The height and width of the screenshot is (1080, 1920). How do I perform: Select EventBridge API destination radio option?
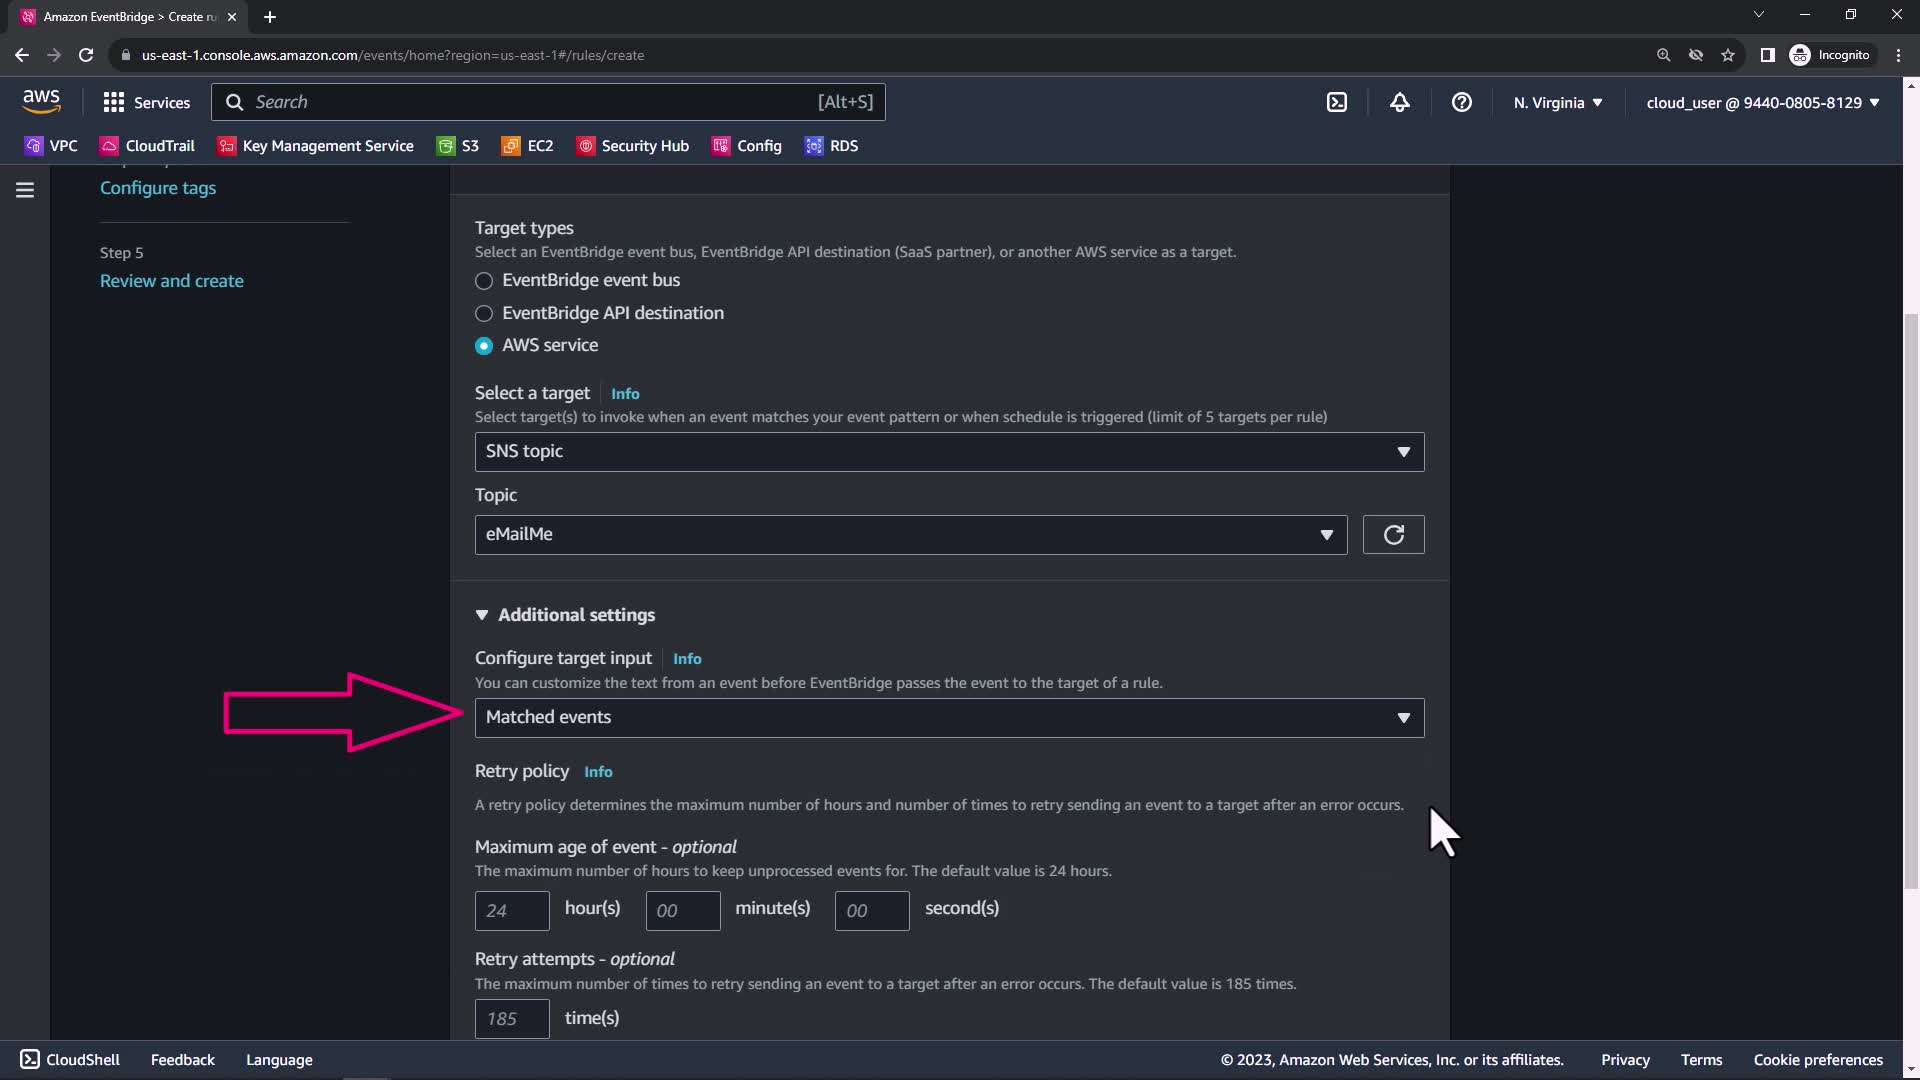tap(484, 314)
